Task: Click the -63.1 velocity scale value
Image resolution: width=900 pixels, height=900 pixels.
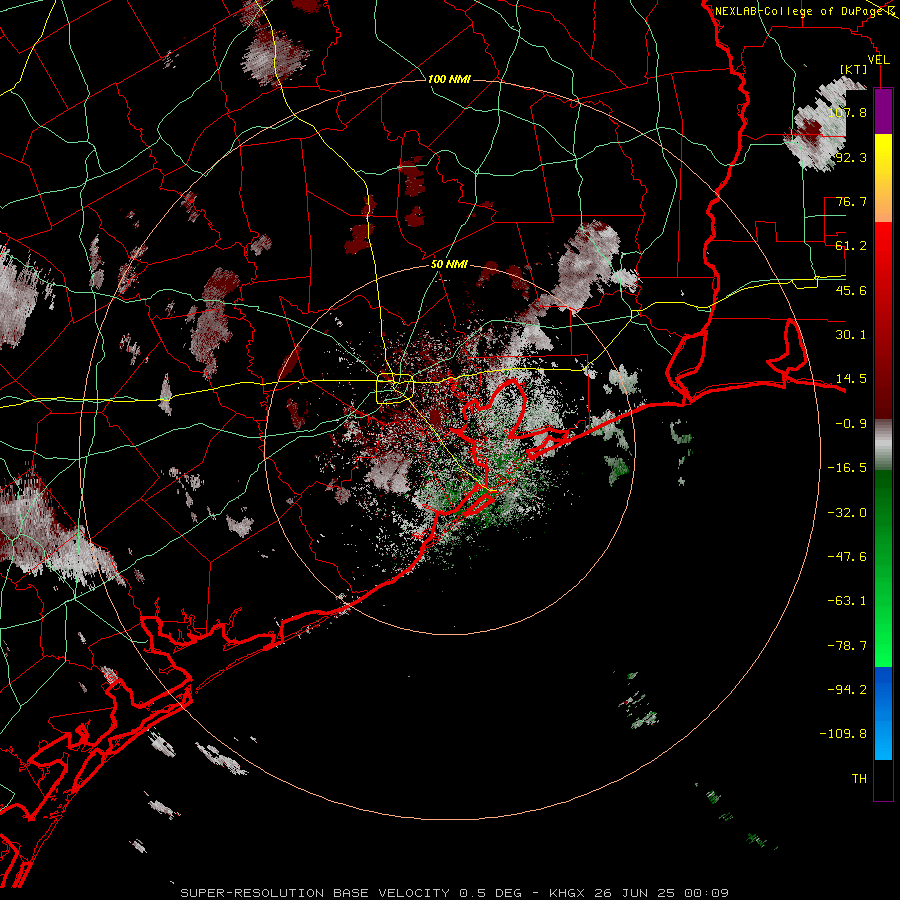Action: coord(847,601)
